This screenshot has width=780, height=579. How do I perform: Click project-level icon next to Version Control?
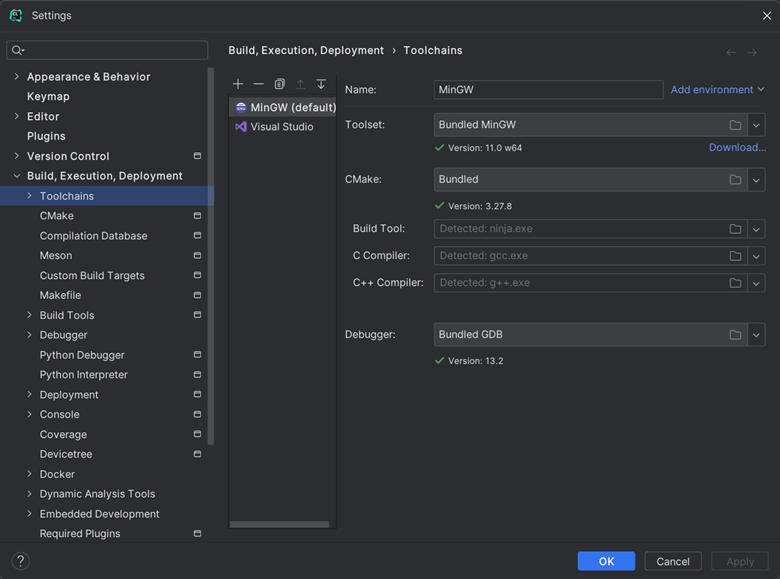point(197,156)
